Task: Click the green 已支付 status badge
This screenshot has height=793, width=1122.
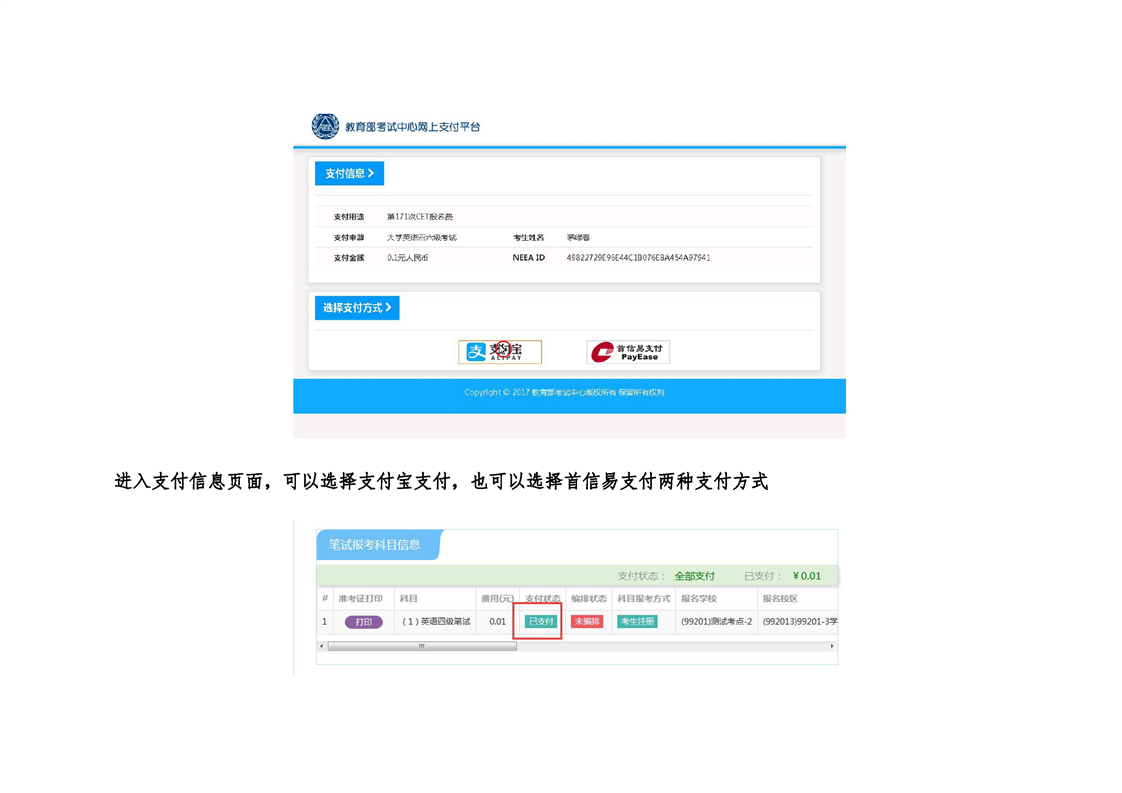Action: pyautogui.click(x=540, y=621)
